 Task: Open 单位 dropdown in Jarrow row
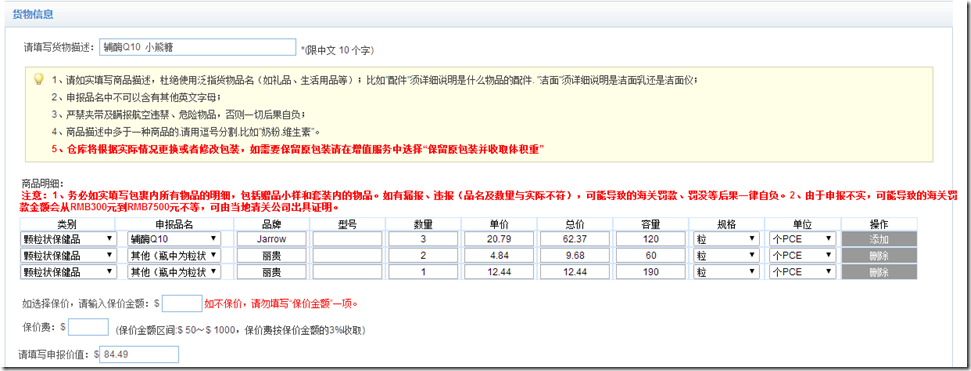coord(803,238)
